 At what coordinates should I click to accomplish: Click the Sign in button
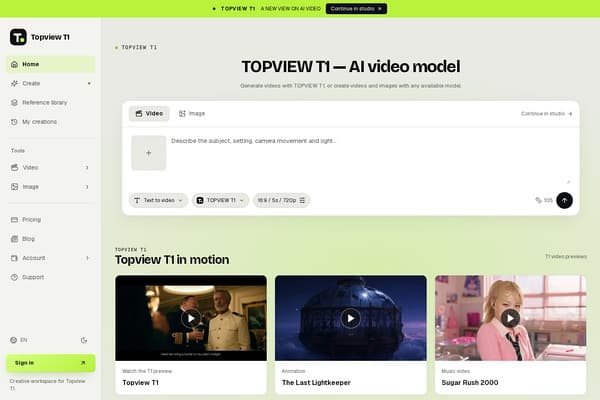pyautogui.click(x=51, y=363)
